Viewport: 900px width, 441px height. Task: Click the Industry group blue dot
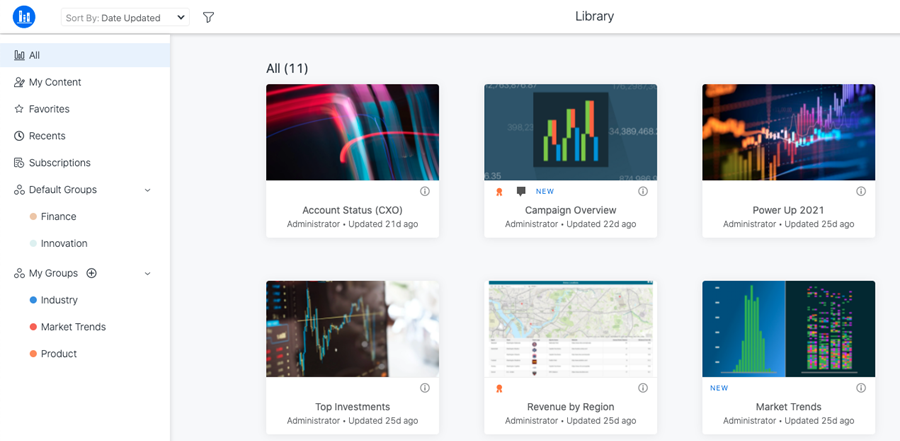(x=33, y=300)
